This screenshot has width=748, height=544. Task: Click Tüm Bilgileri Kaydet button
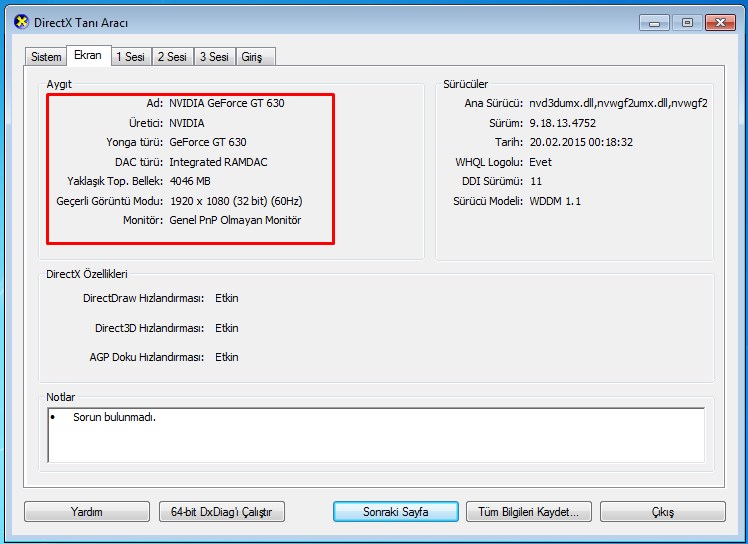528,511
